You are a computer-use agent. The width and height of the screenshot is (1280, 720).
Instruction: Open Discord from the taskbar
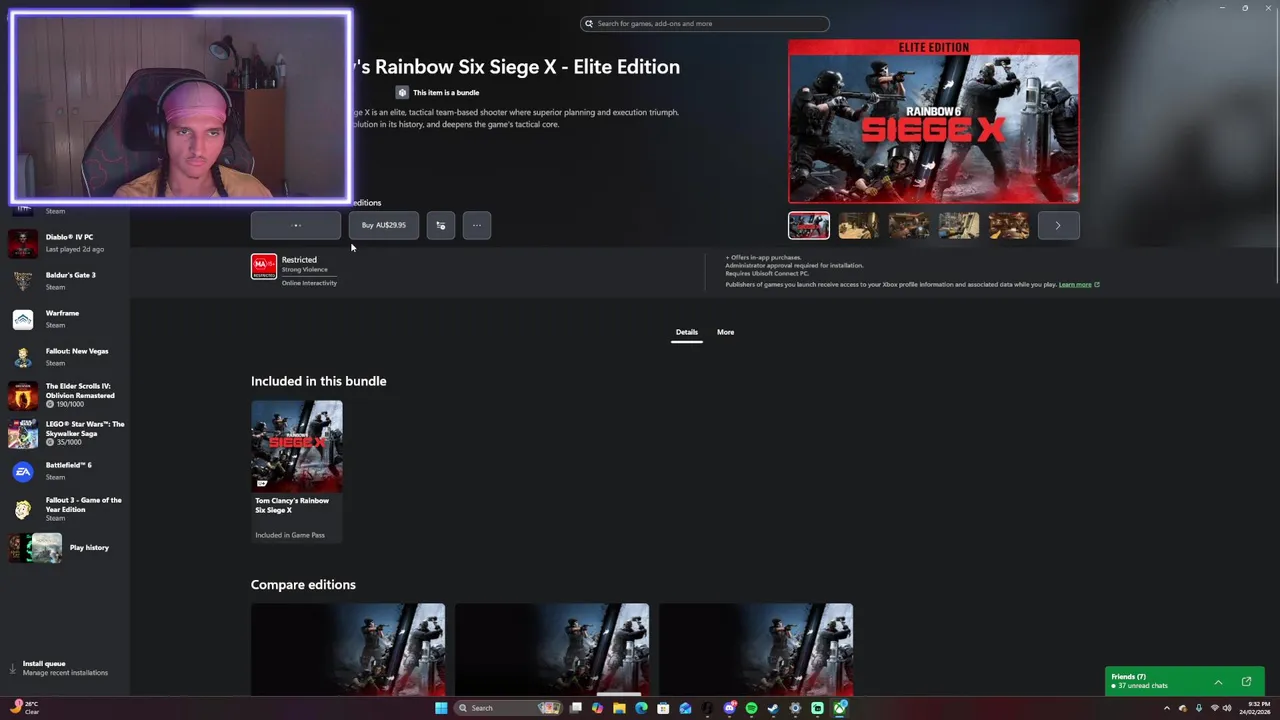click(x=730, y=708)
